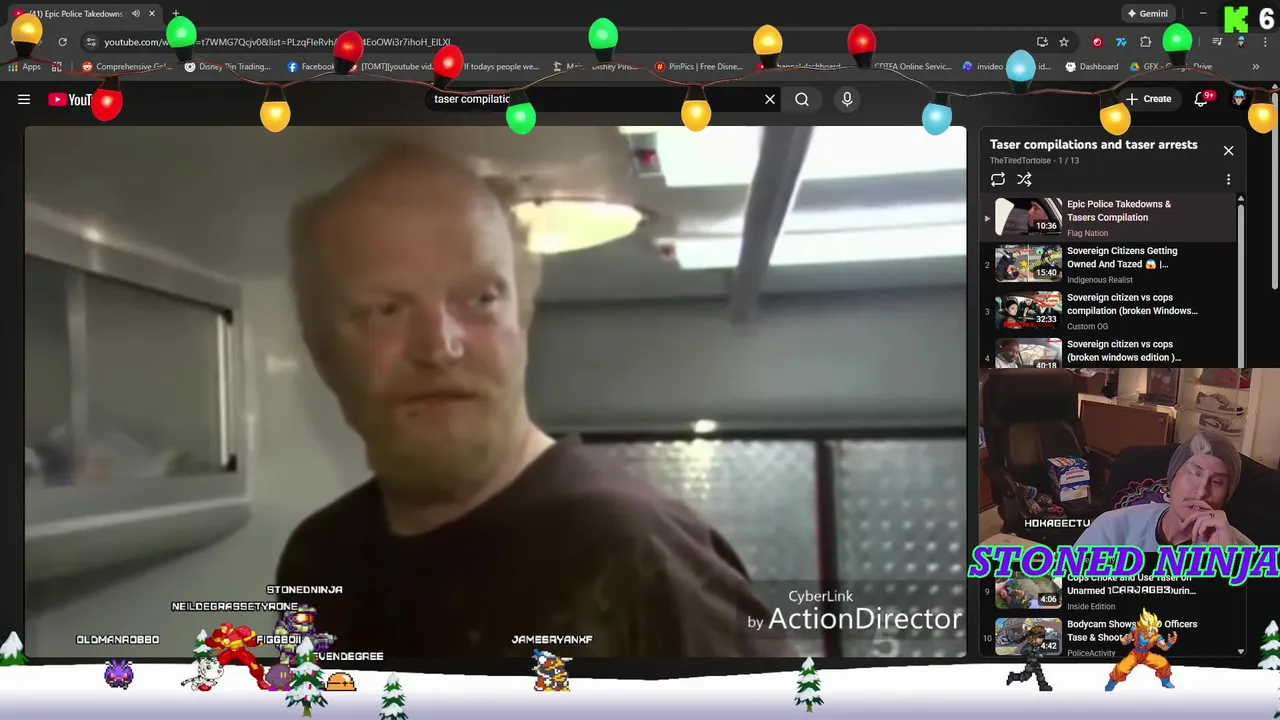The height and width of the screenshot is (720, 1280).
Task: Open site information icon in address bar
Action: (x=91, y=42)
